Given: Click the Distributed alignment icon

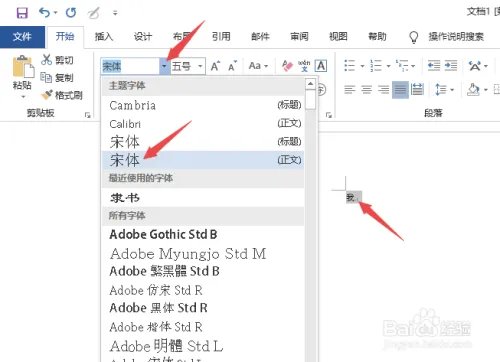Looking at the screenshot, I should tap(417, 89).
